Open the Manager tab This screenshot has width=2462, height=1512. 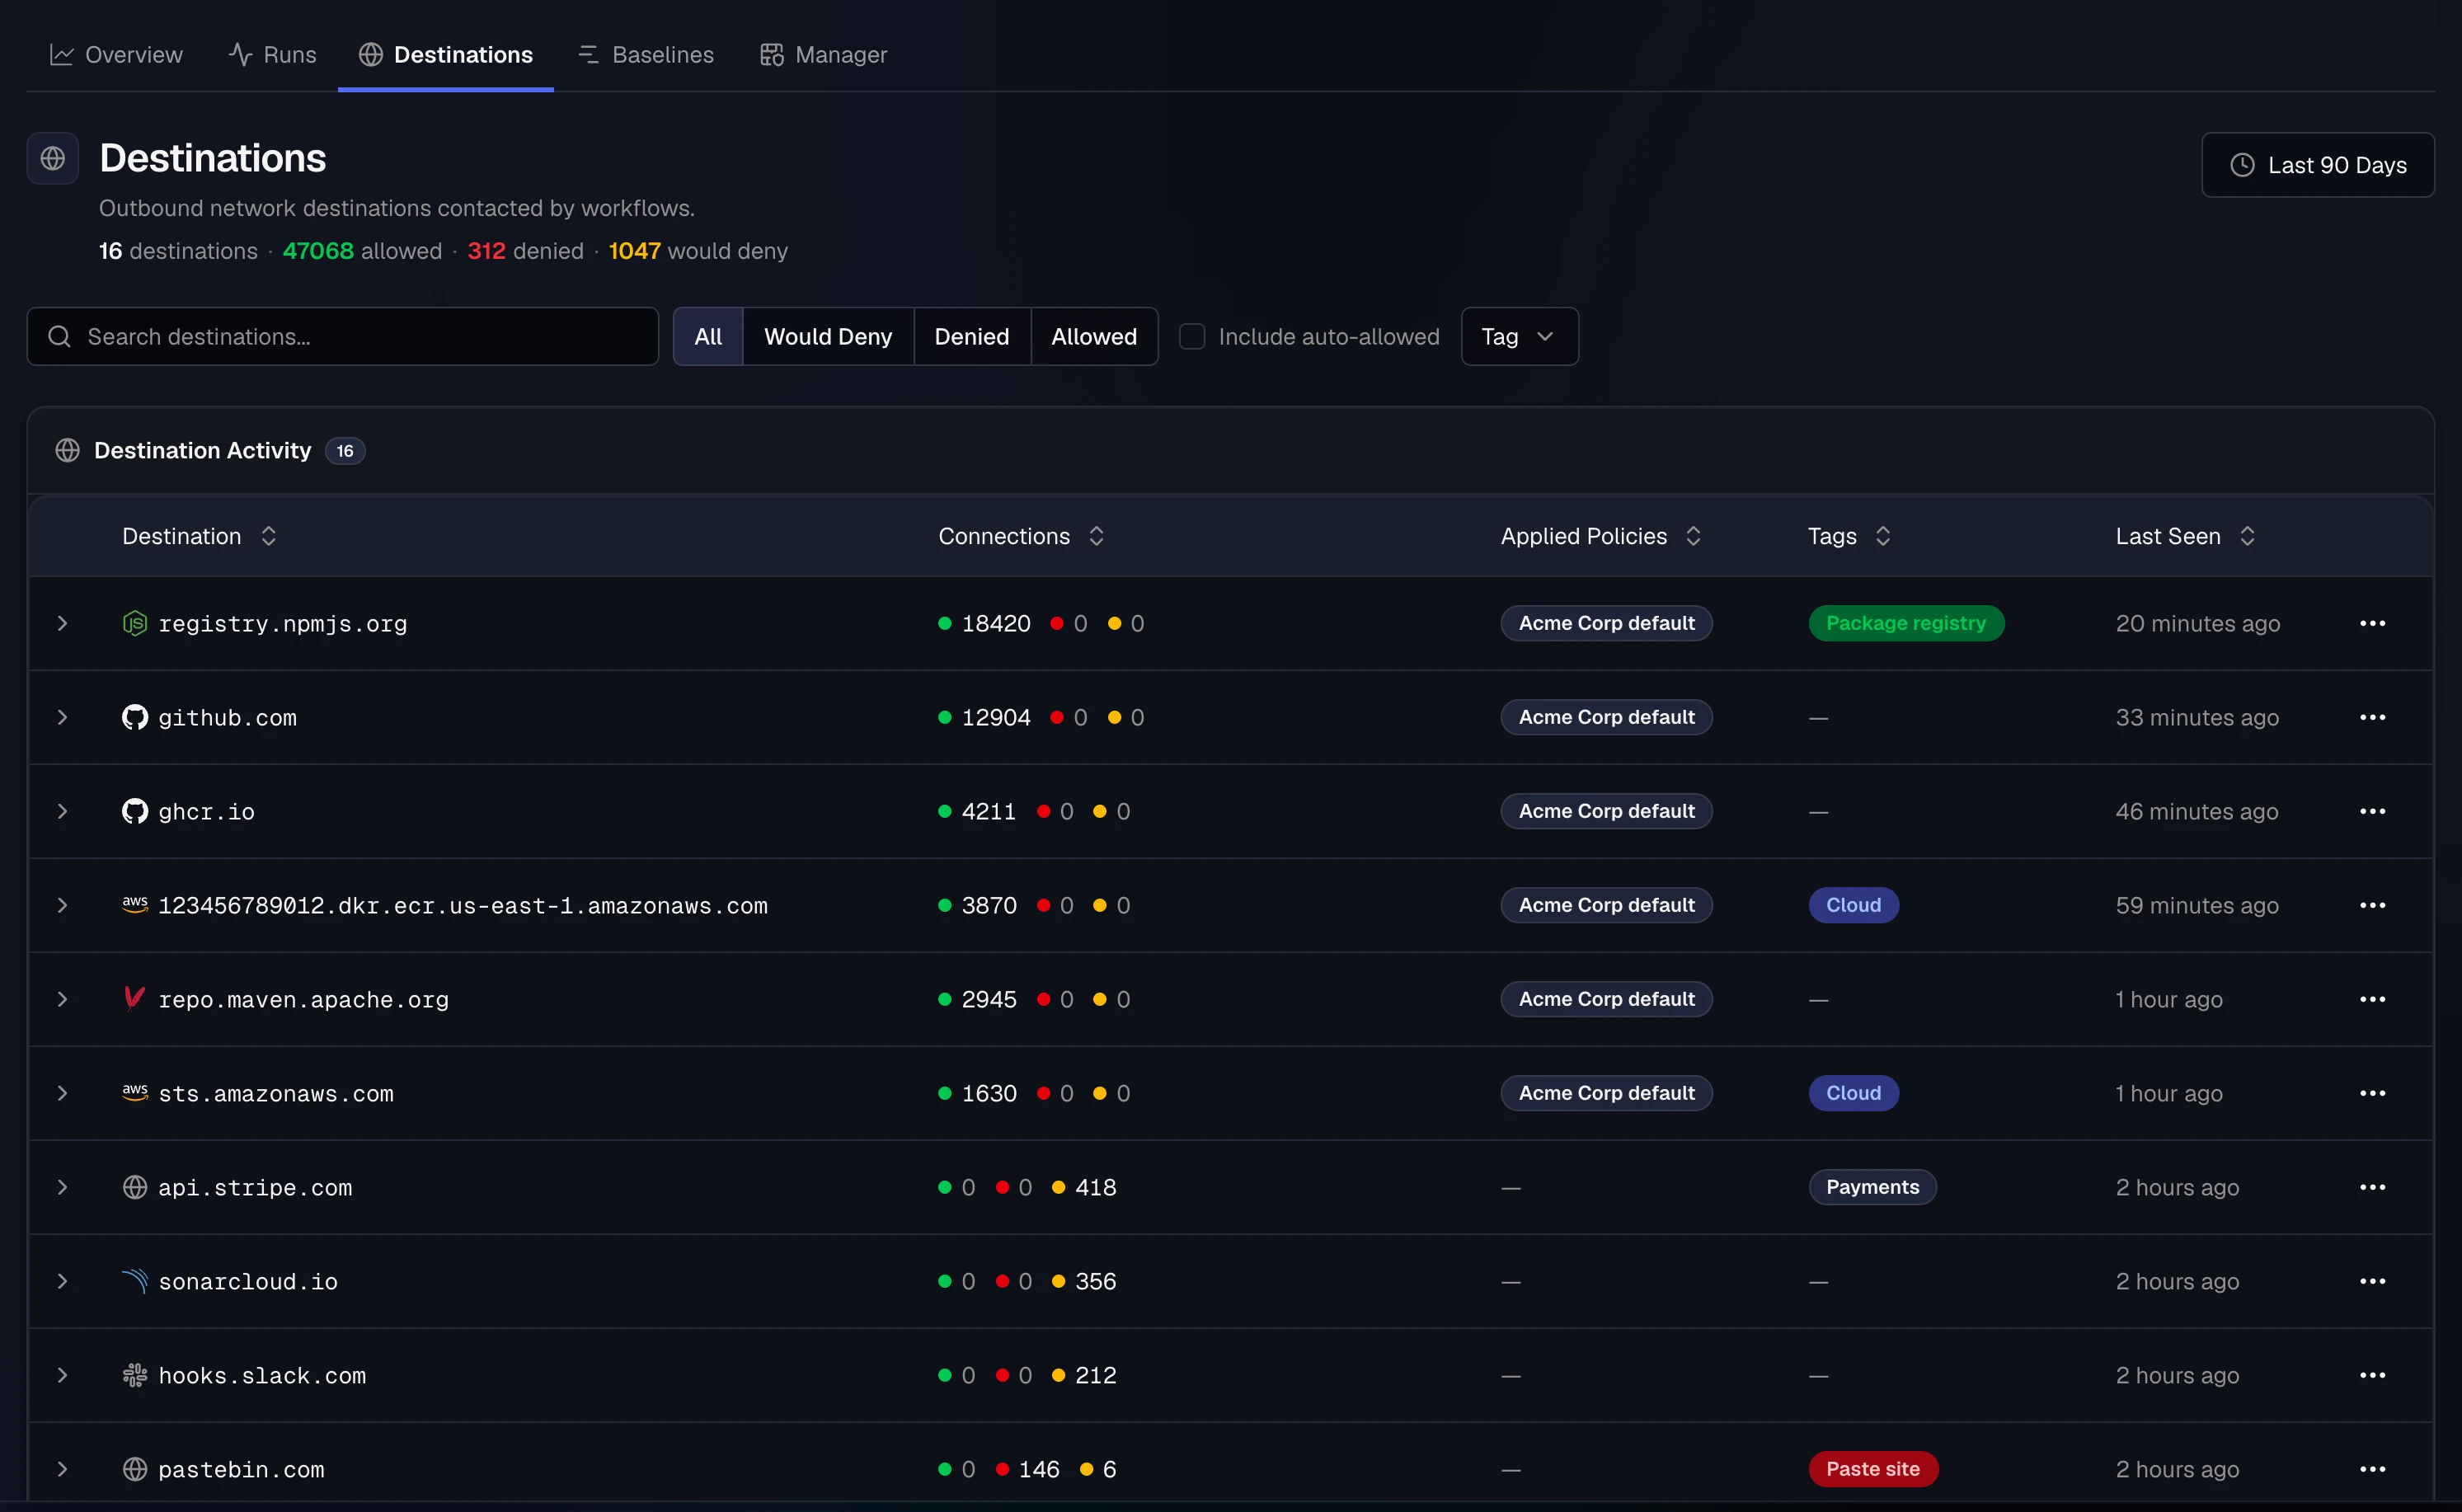(x=823, y=55)
